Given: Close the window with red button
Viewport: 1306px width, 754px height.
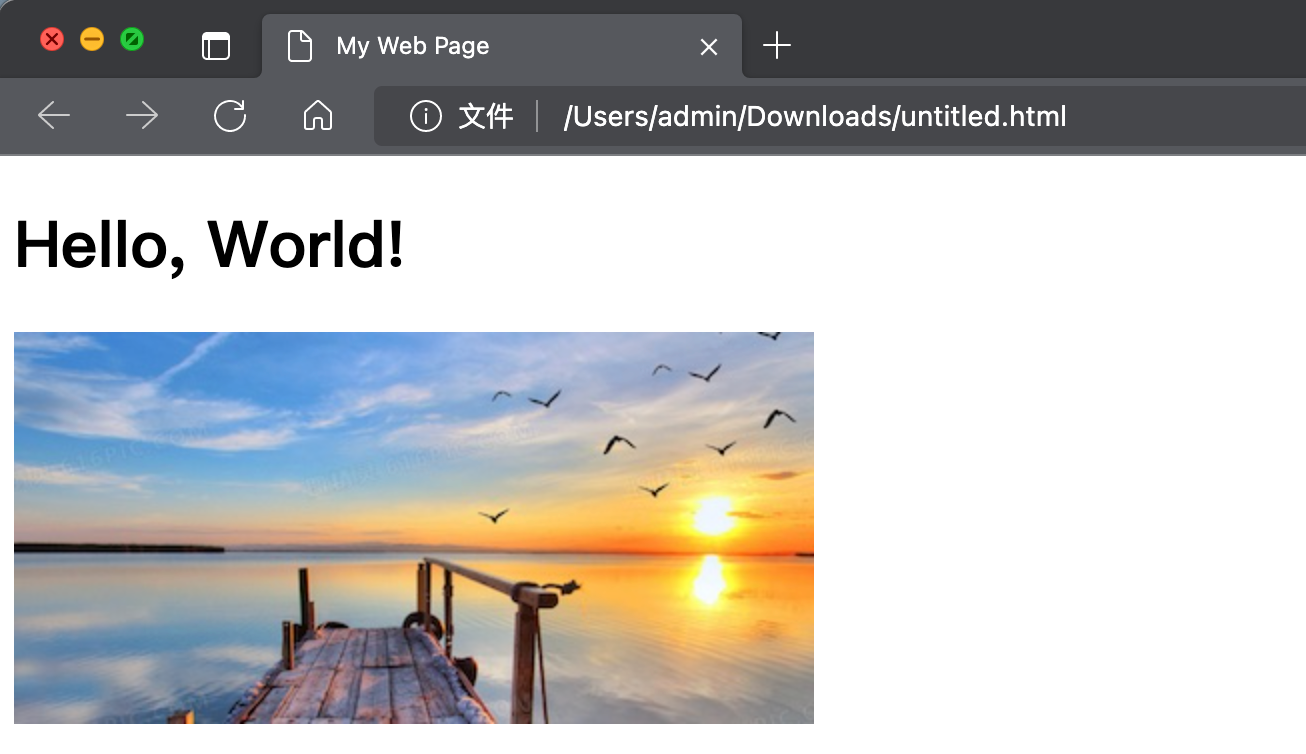Looking at the screenshot, I should (x=52, y=40).
